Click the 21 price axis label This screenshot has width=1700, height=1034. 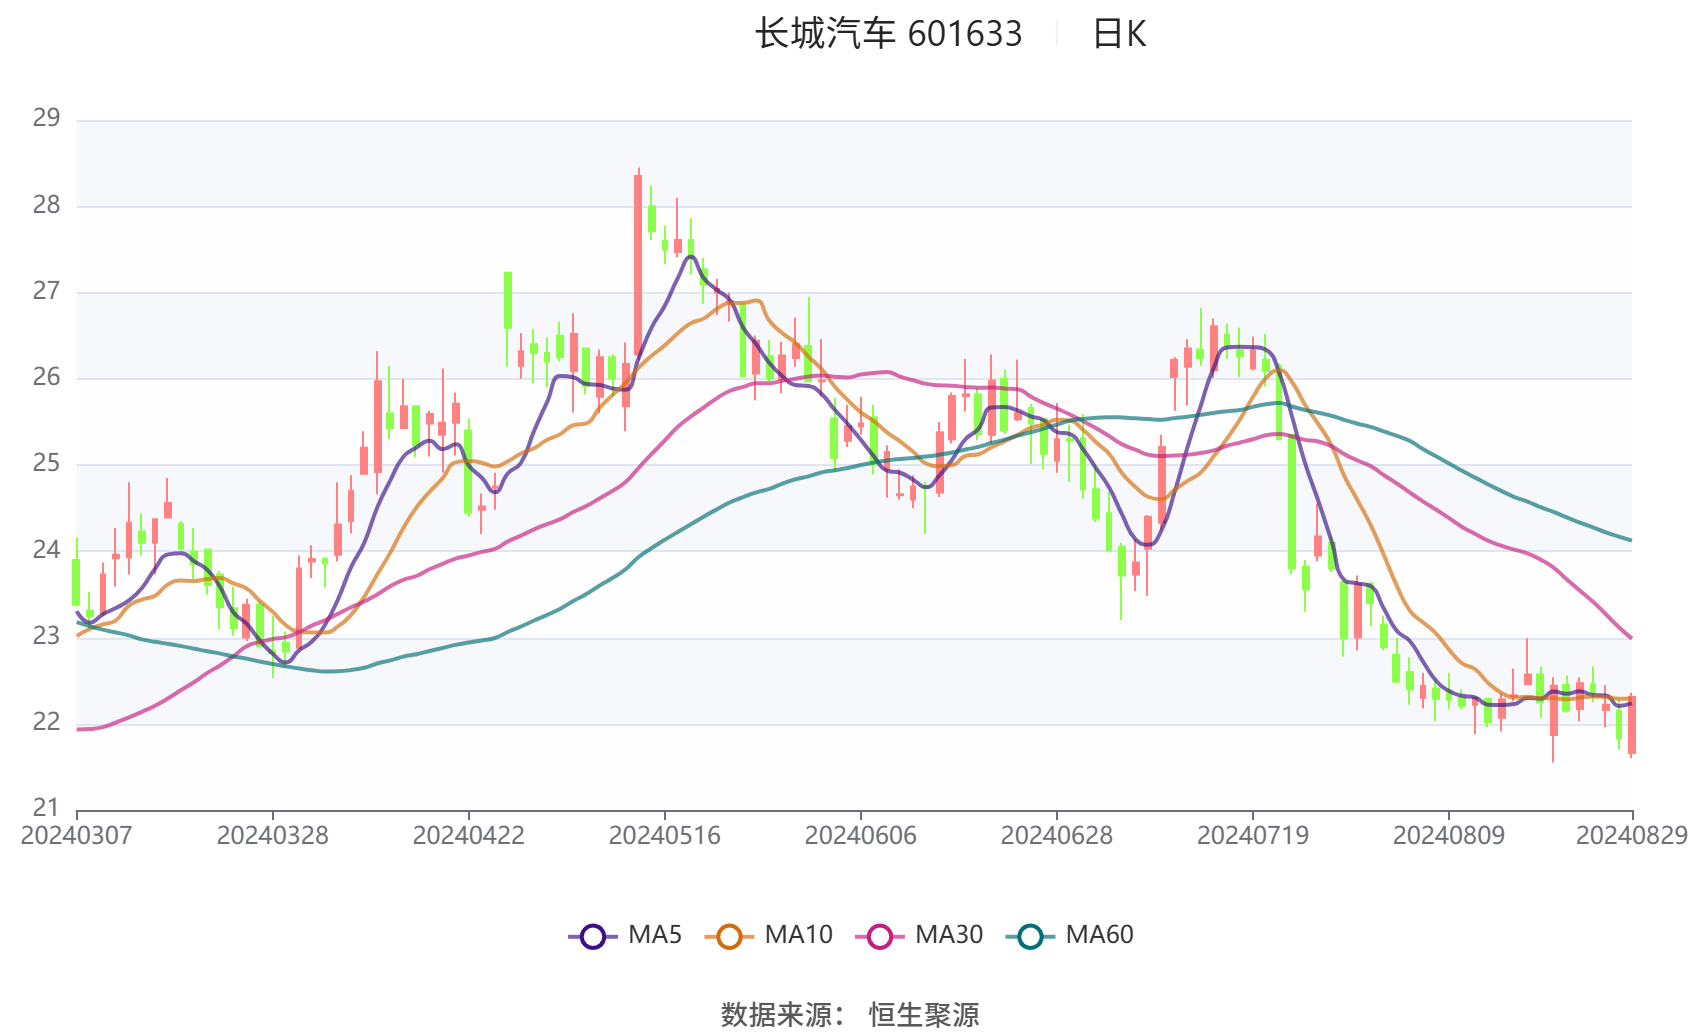click(x=46, y=807)
